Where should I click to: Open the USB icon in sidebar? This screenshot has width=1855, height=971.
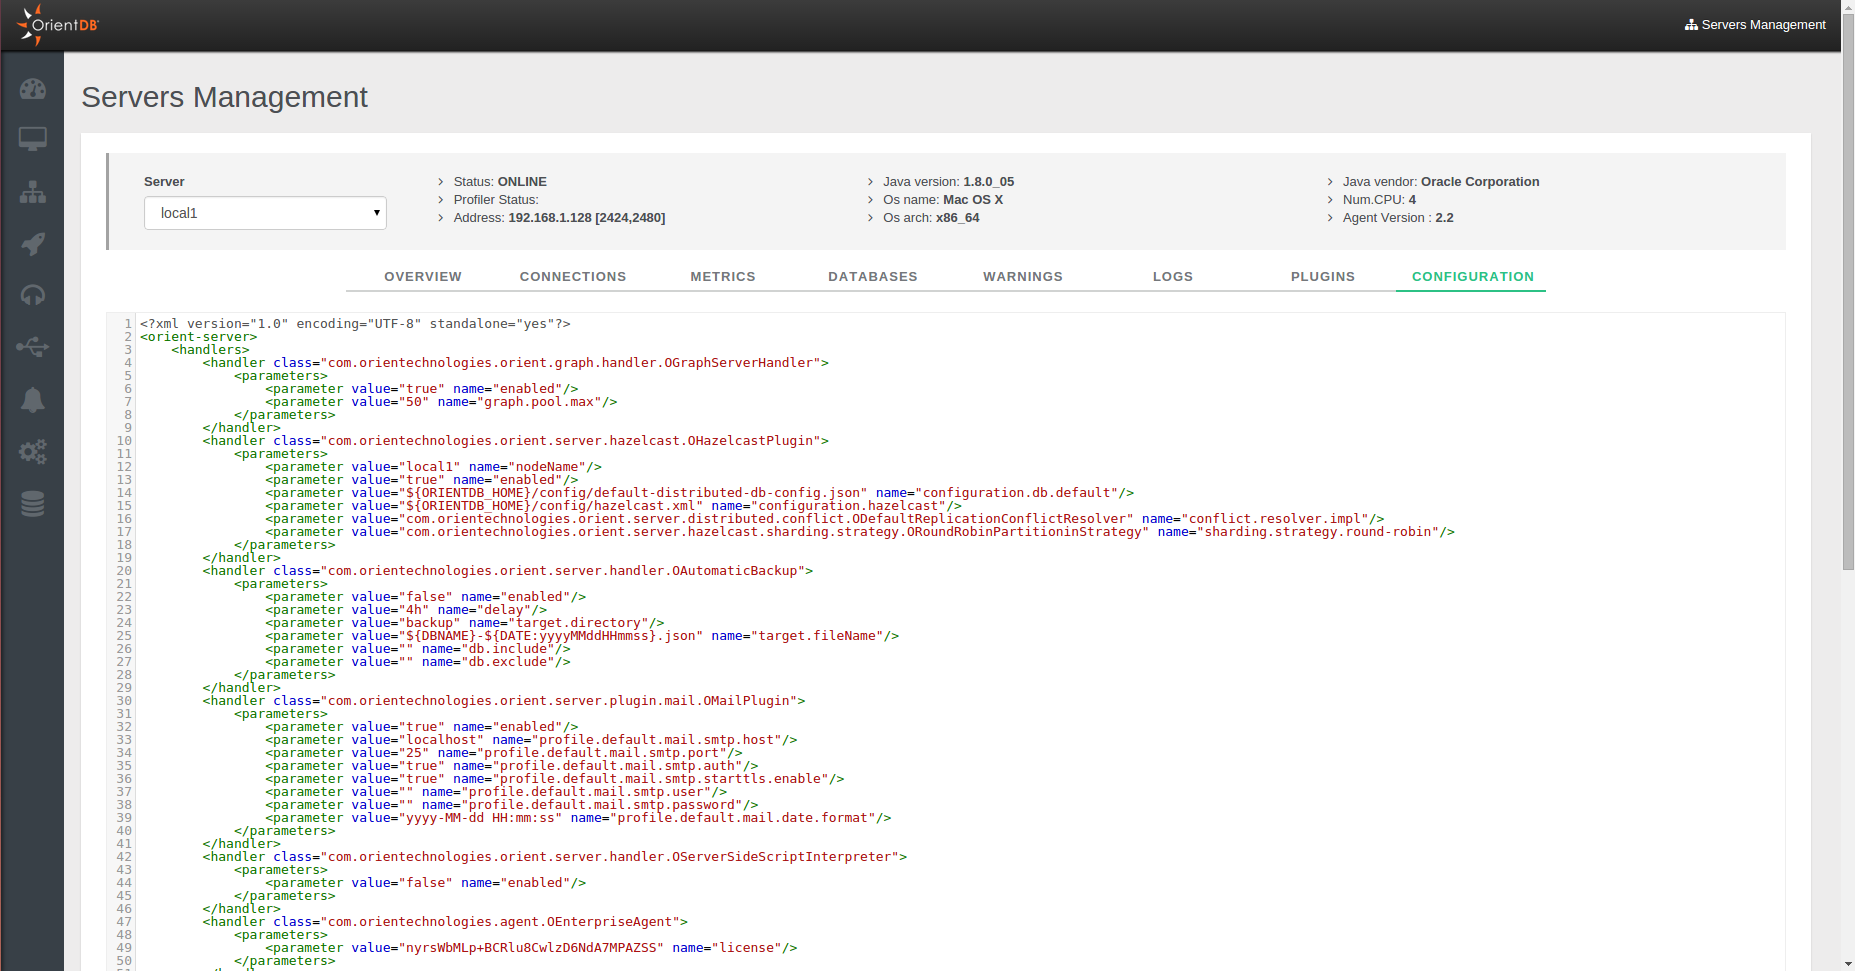33,347
